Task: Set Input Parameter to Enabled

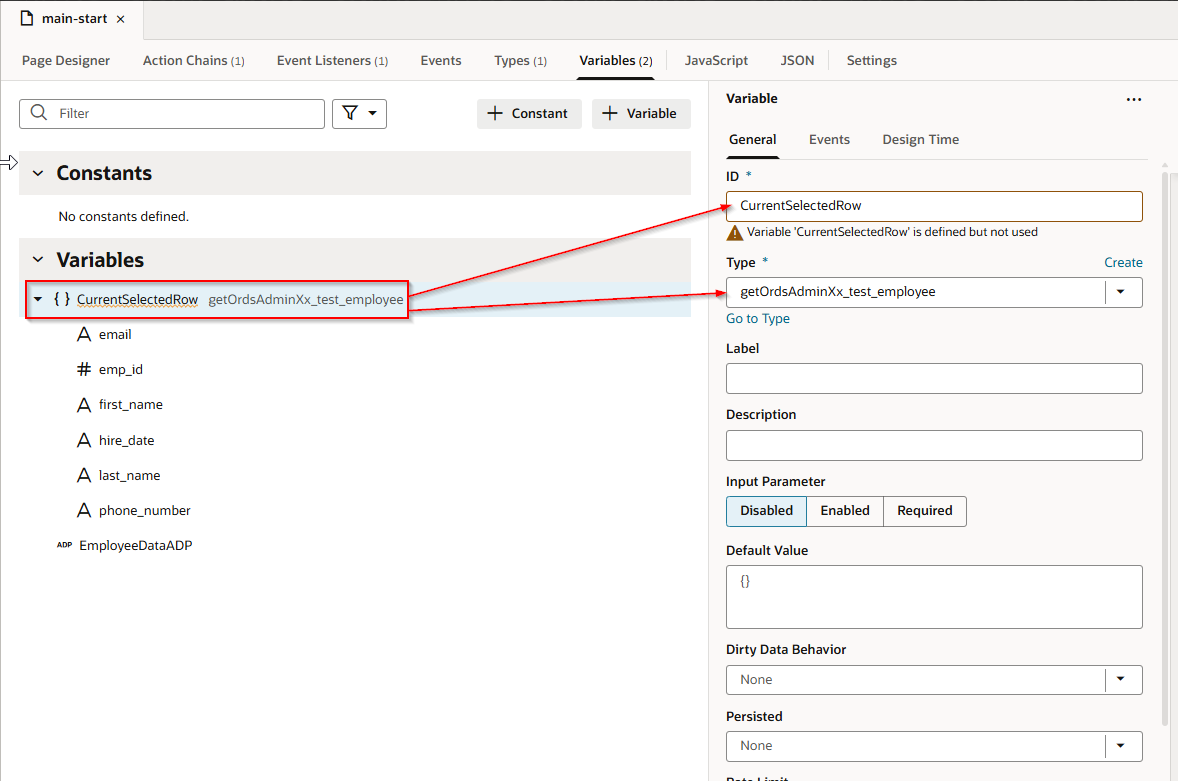Action: pos(845,511)
